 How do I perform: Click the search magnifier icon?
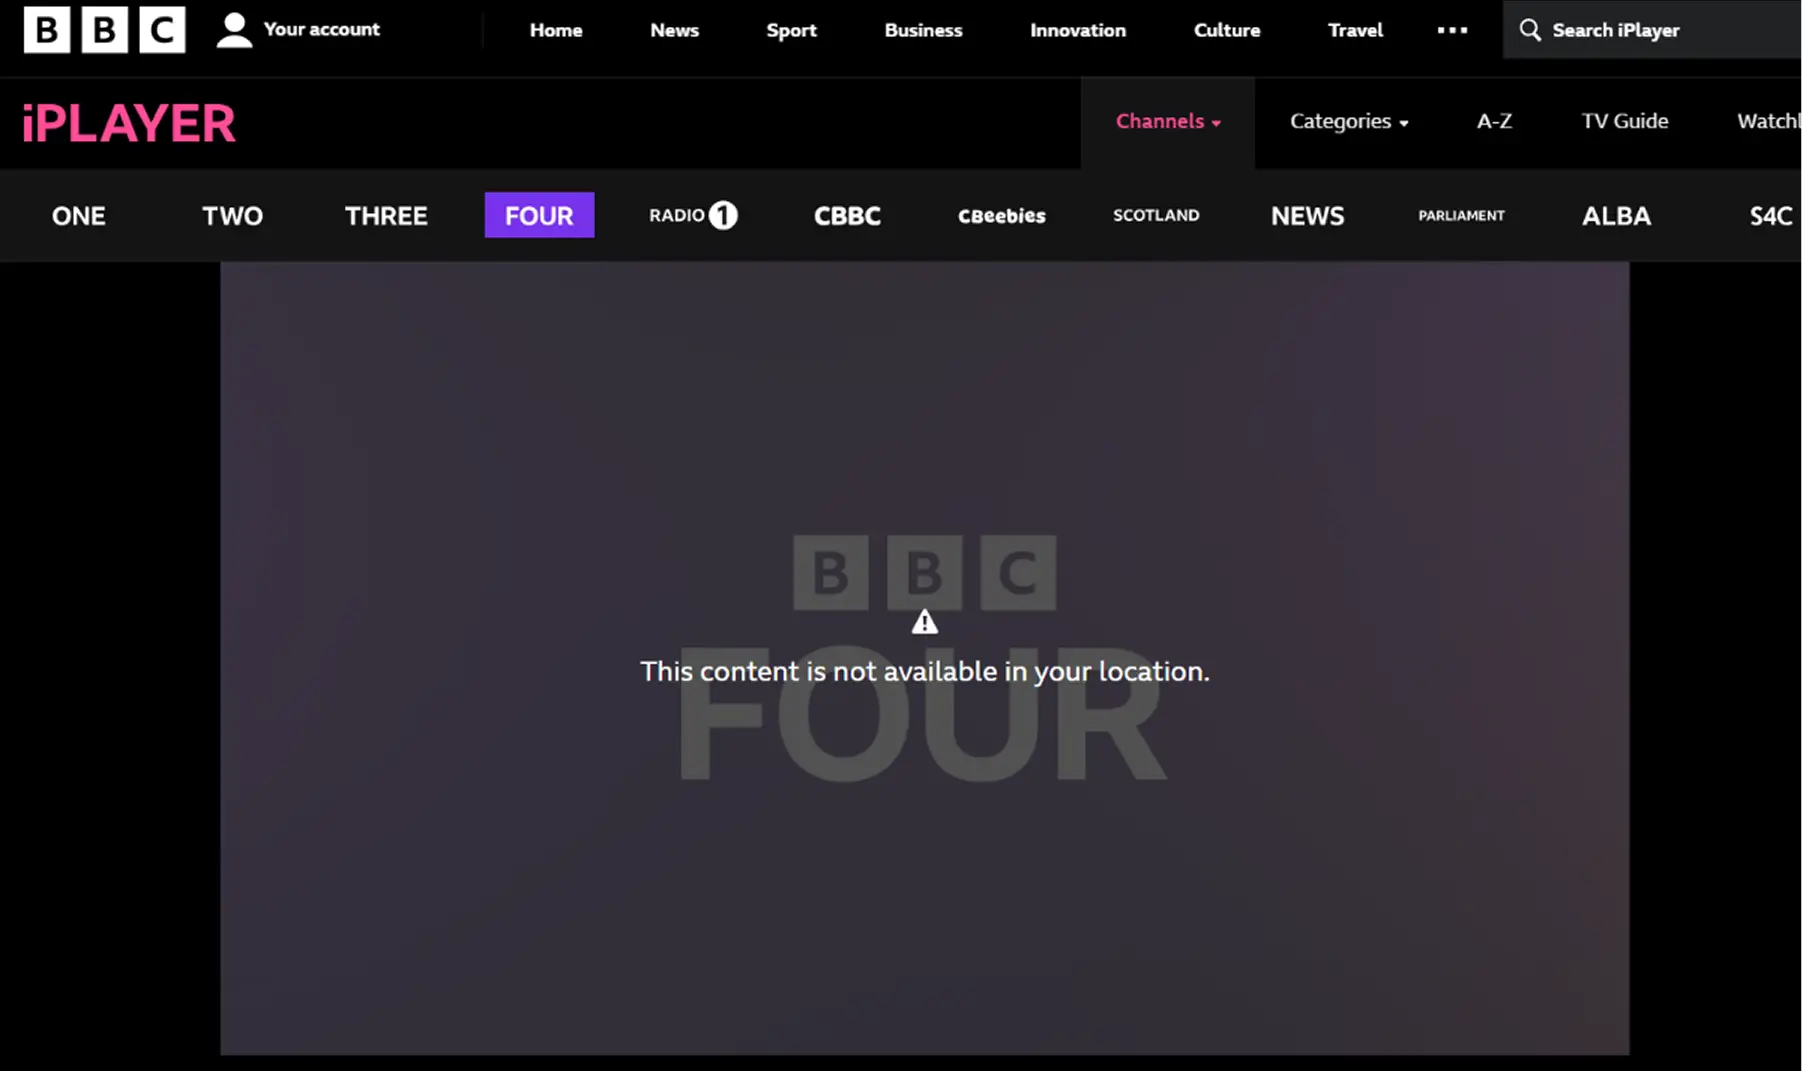pos(1529,30)
